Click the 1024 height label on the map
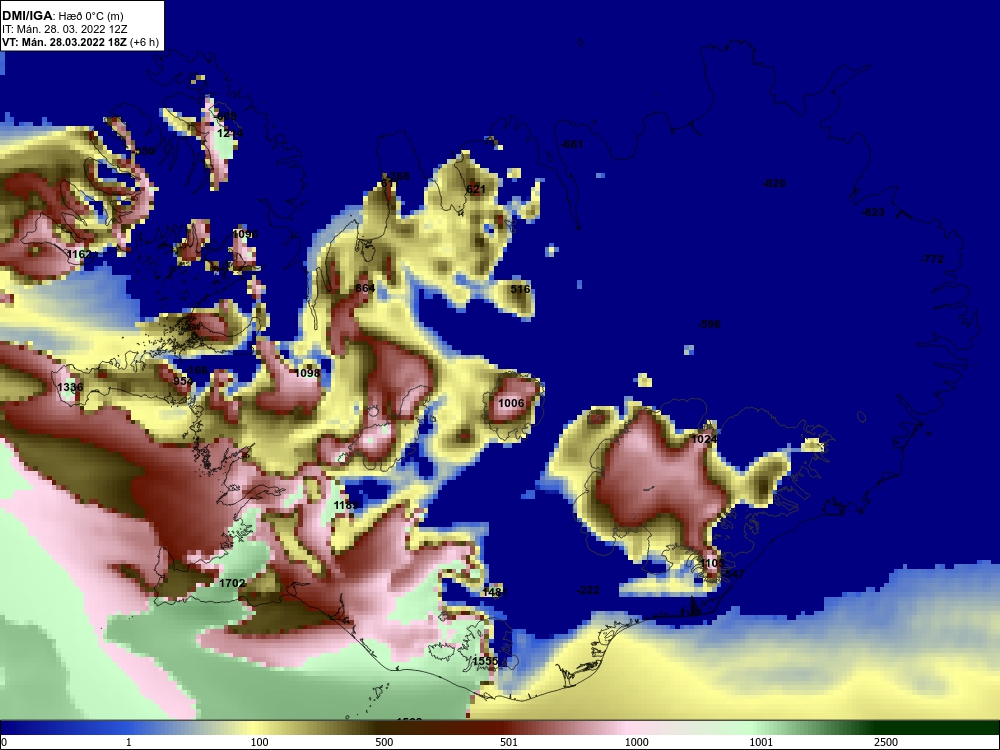This screenshot has width=1000, height=750. pos(704,439)
